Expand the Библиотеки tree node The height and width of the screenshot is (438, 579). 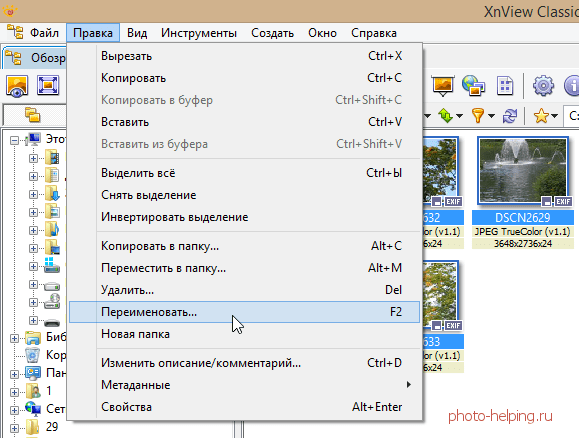14,338
